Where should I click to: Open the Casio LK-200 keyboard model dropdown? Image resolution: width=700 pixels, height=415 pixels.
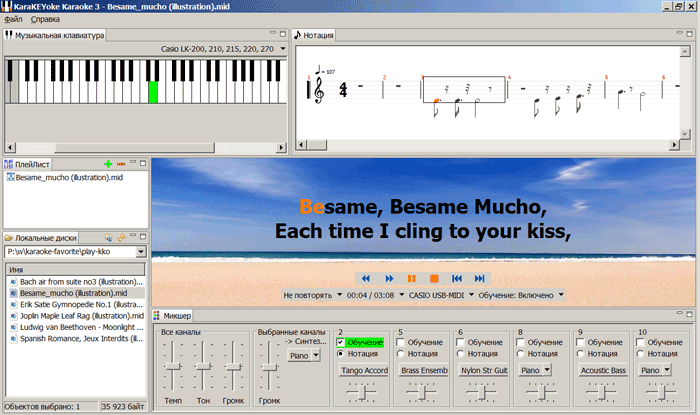[x=283, y=48]
